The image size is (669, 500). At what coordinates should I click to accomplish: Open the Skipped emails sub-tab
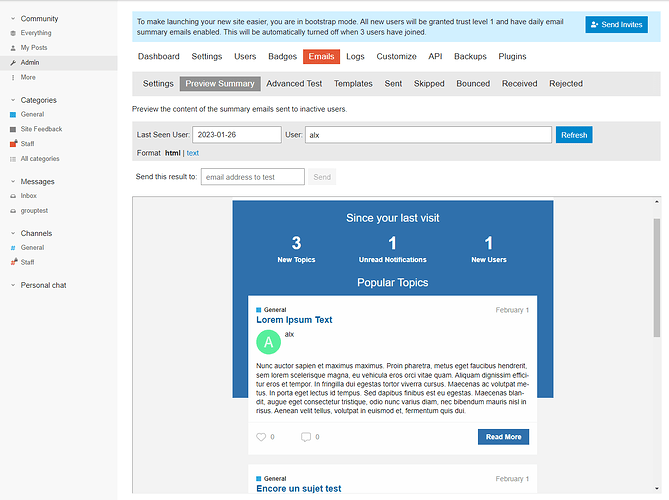click(429, 84)
